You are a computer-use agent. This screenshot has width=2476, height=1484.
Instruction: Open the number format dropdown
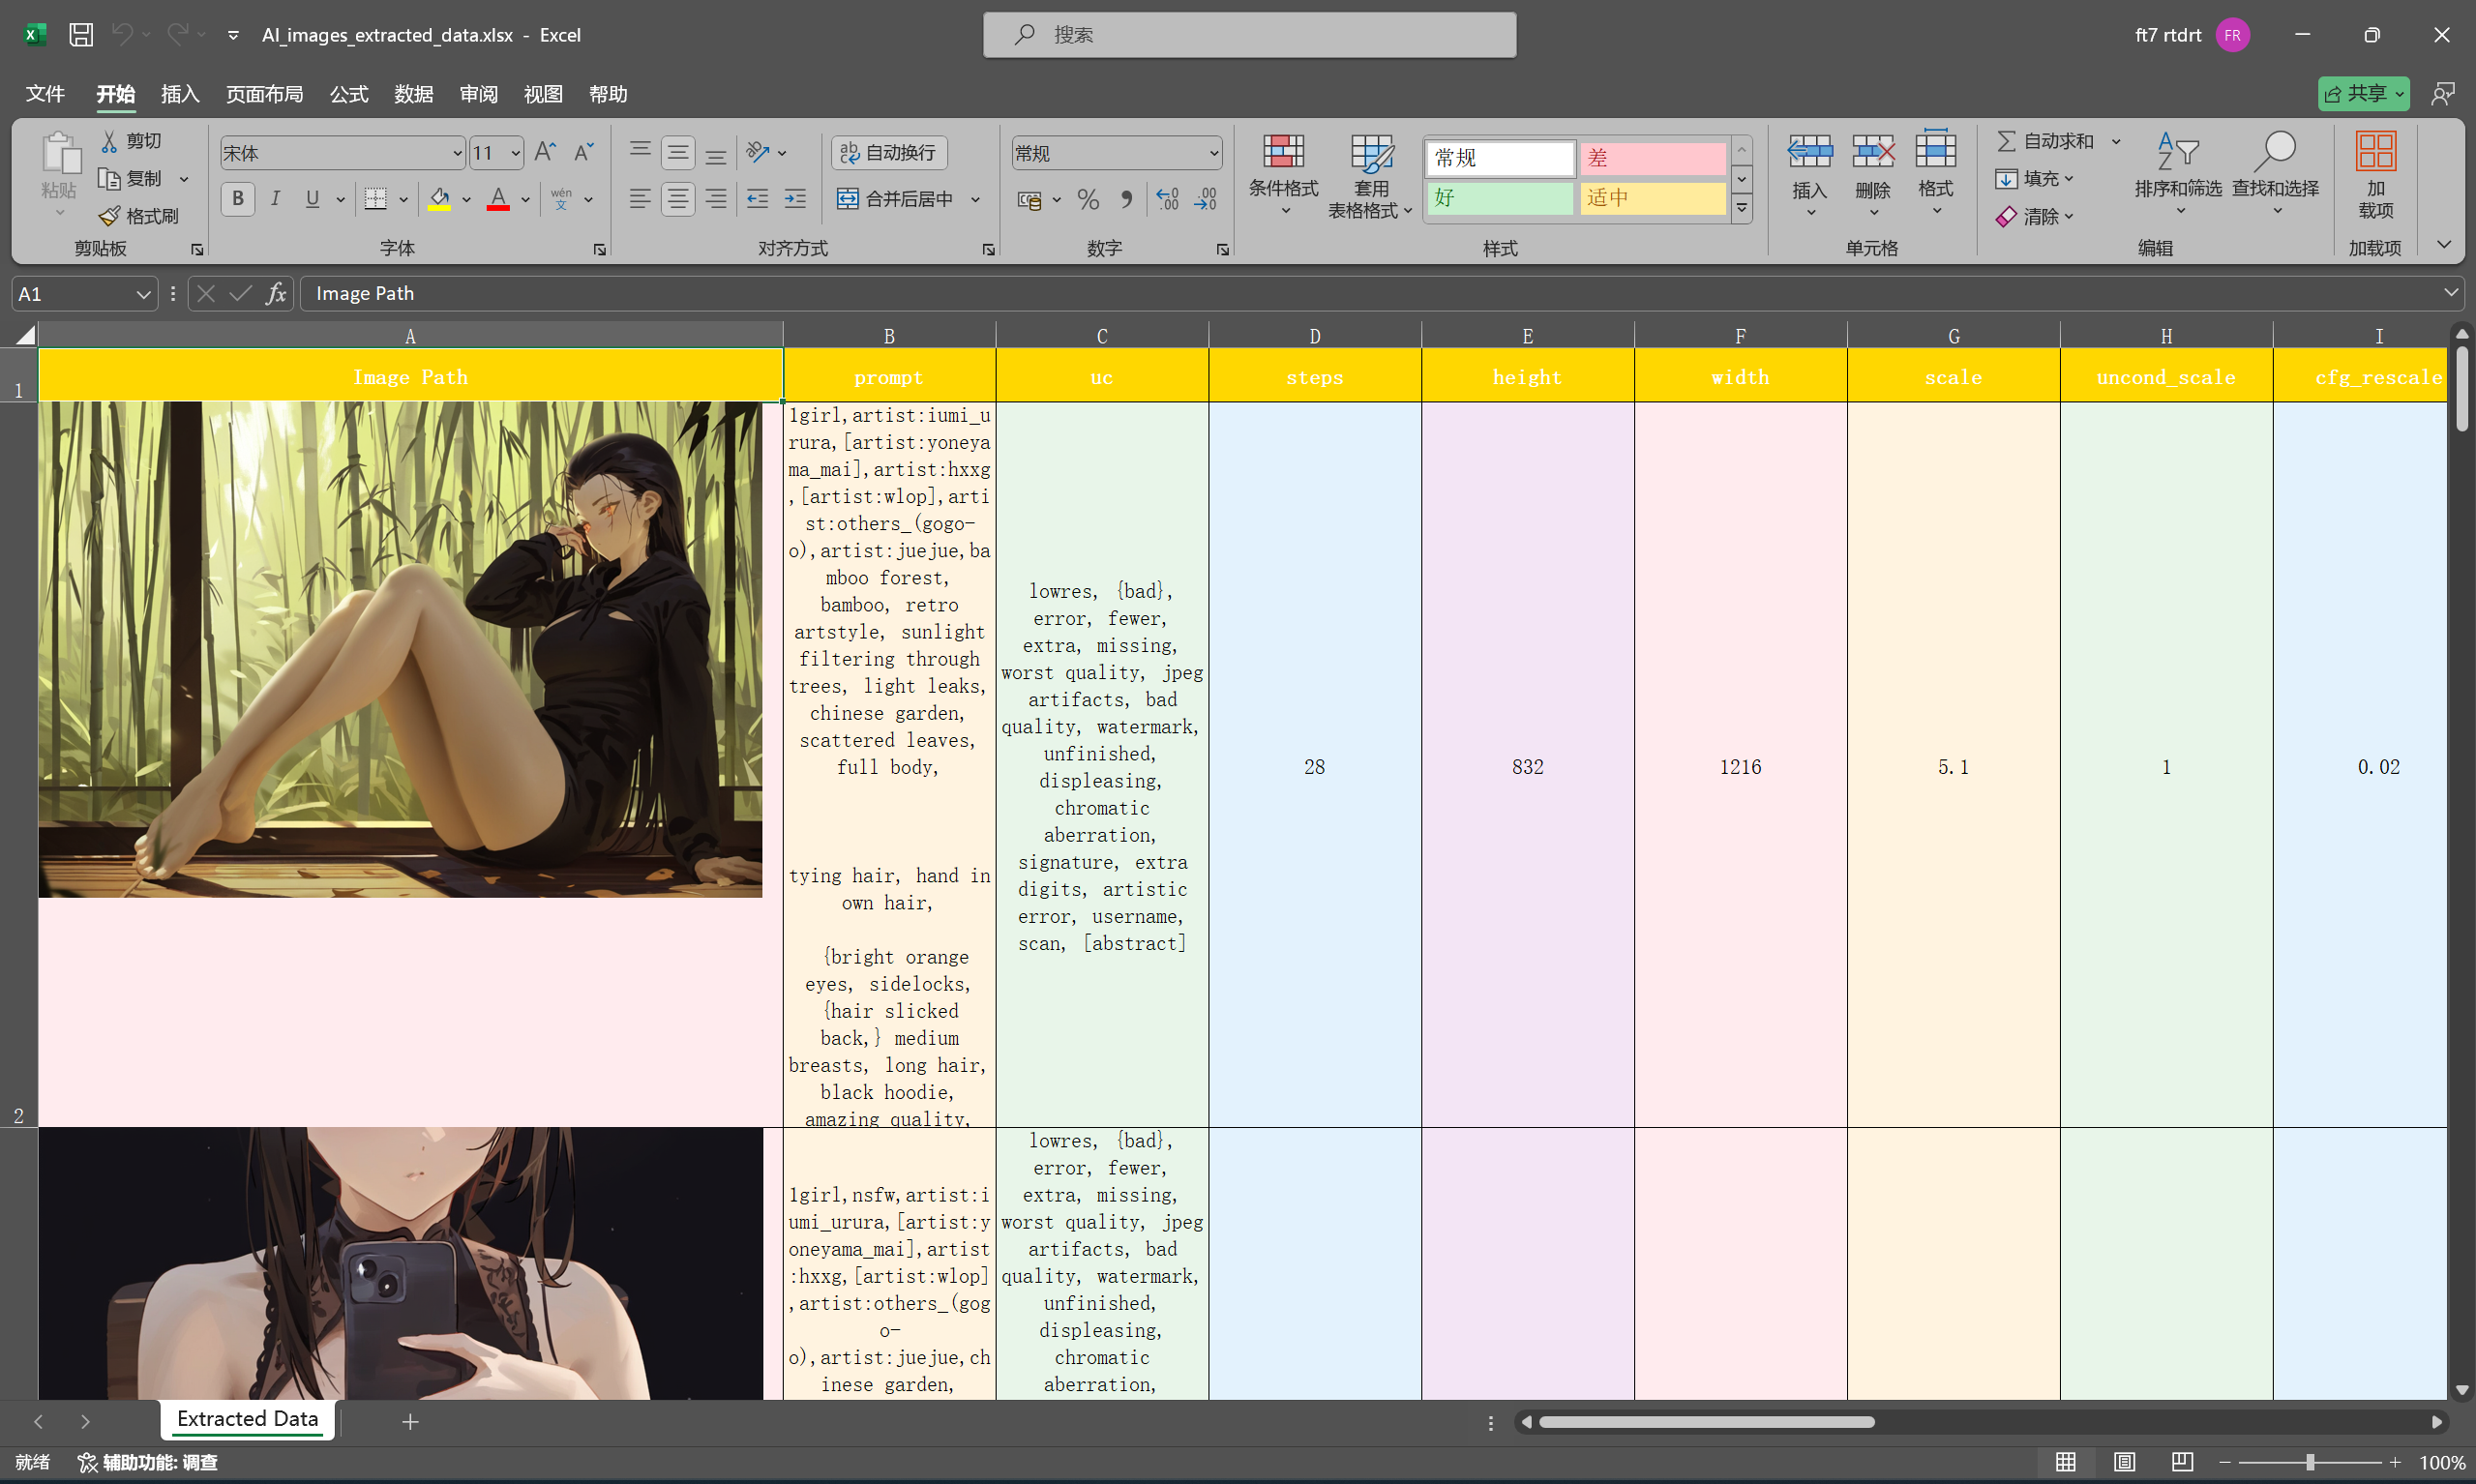click(1213, 153)
